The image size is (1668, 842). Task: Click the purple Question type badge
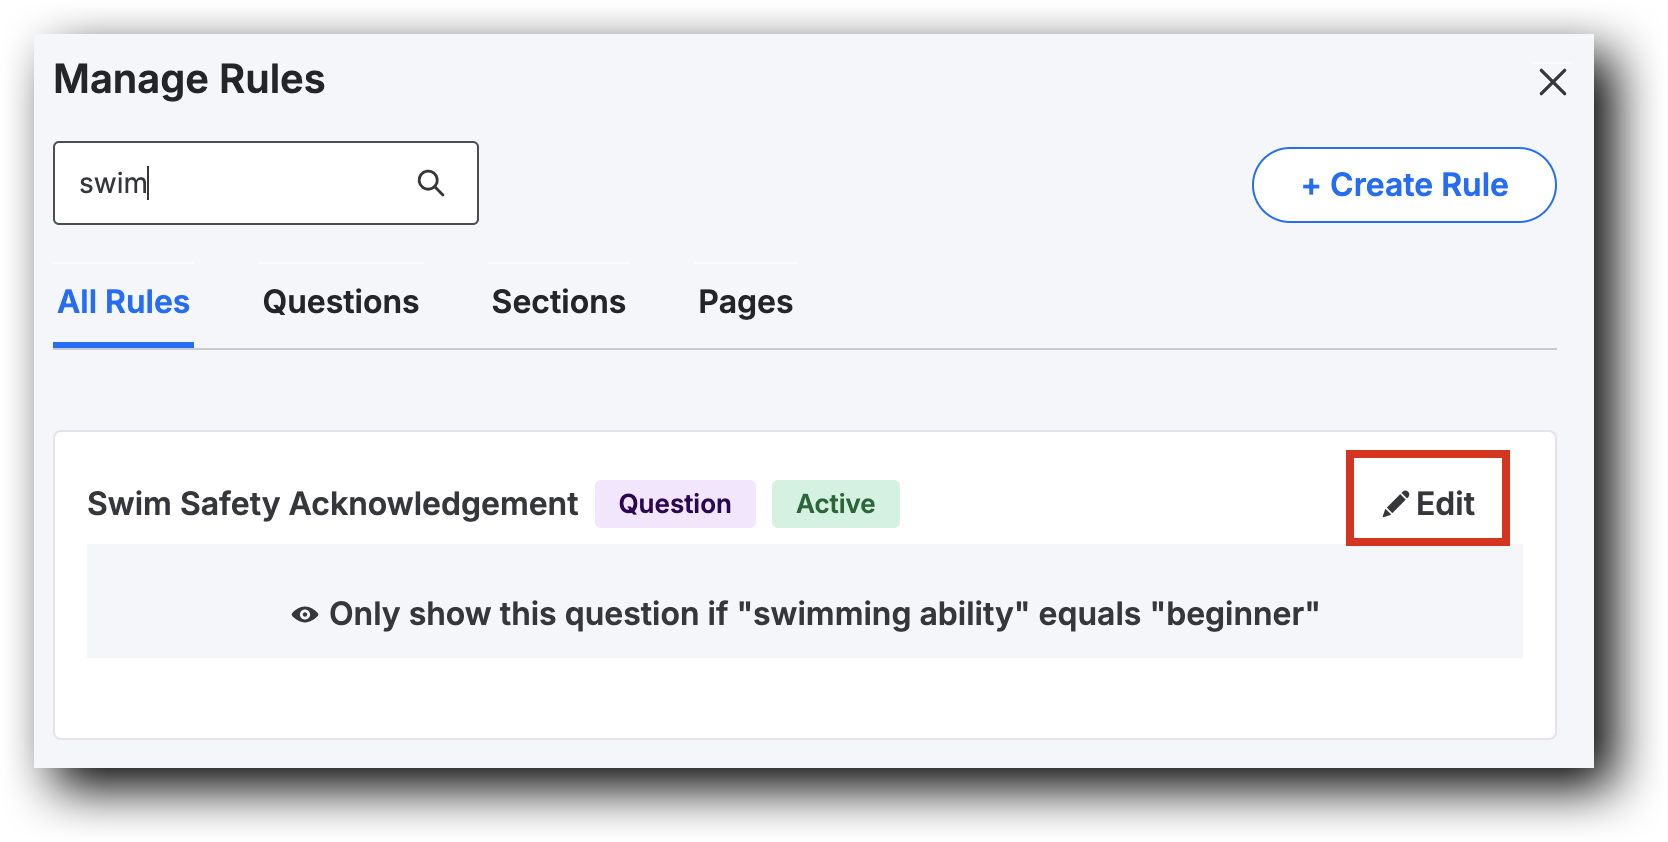pyautogui.click(x=675, y=504)
